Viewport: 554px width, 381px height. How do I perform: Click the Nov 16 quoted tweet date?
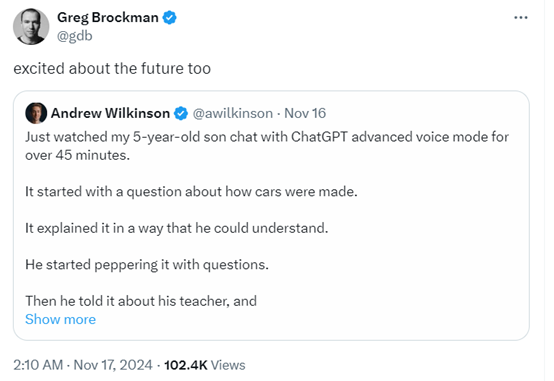[305, 113]
